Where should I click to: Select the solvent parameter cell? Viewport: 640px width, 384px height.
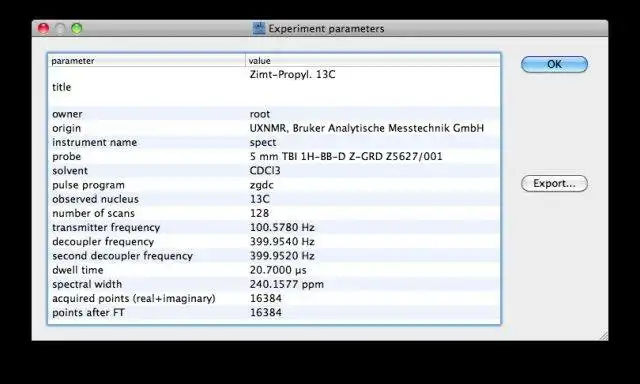pyautogui.click(x=70, y=171)
